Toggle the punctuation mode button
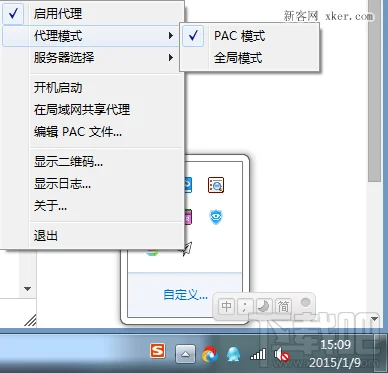The height and width of the screenshot is (373, 388). [x=245, y=306]
